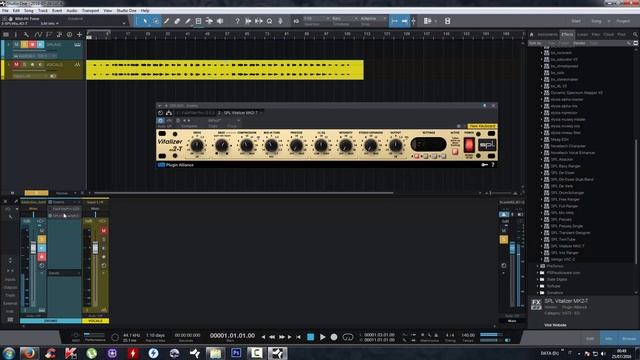Screen dimensions: 640x360
Task: Mute the first (blue) track
Action: [16, 44]
